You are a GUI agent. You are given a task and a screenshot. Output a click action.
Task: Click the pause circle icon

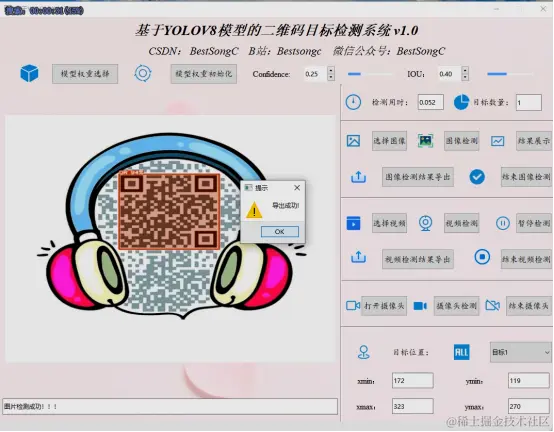click(502, 223)
